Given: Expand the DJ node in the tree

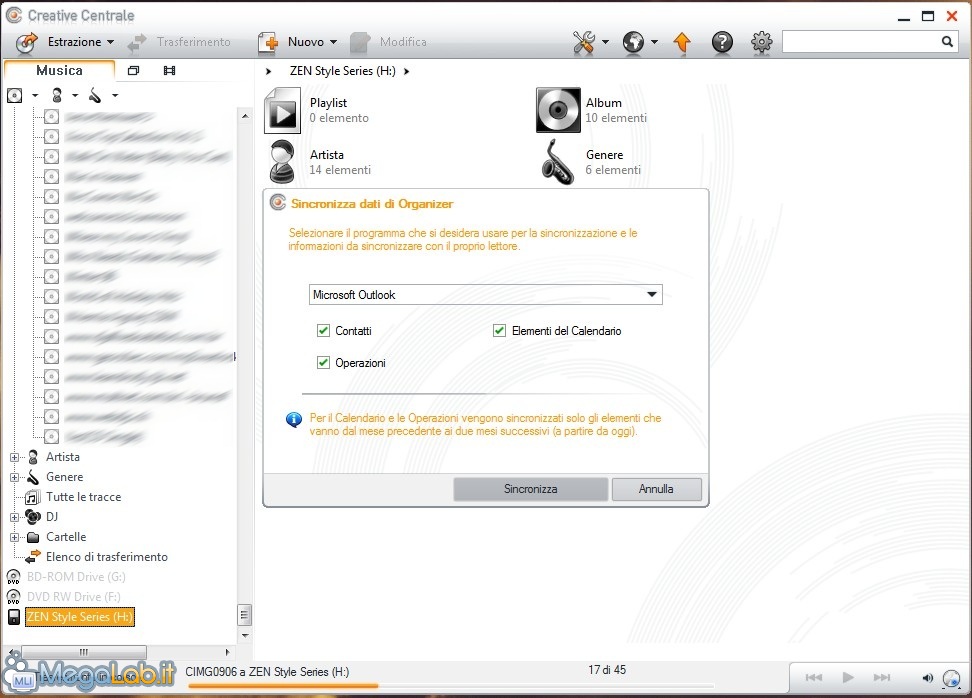Looking at the screenshot, I should [x=14, y=517].
